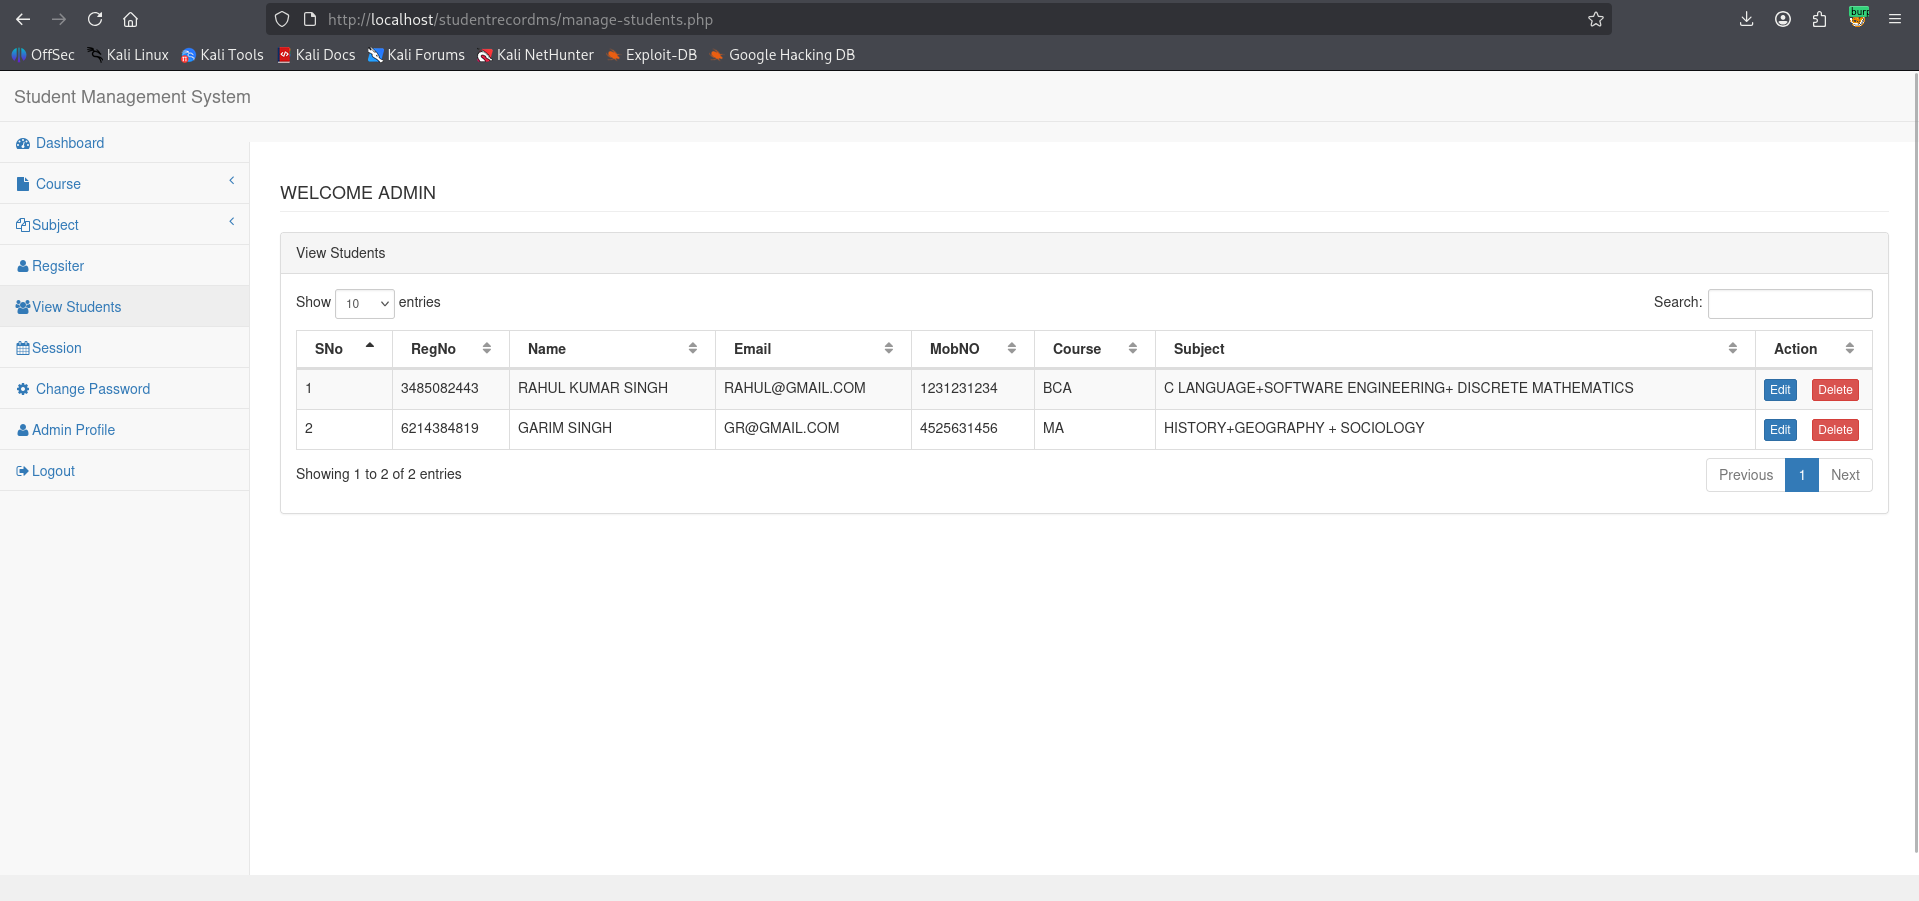Image resolution: width=1919 pixels, height=901 pixels.
Task: Open the Firefox account icon
Action: (1783, 19)
